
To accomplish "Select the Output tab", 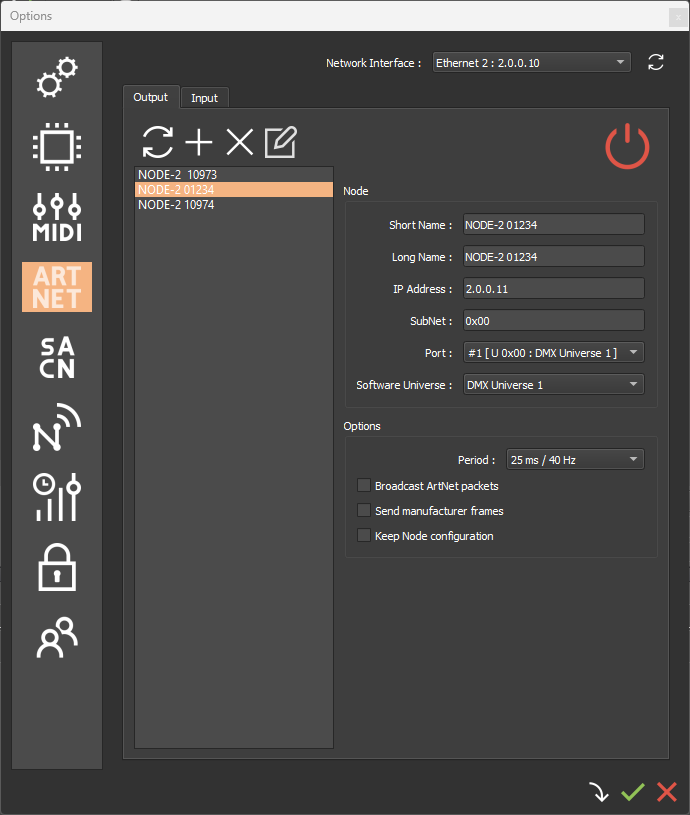I will click(x=151, y=97).
